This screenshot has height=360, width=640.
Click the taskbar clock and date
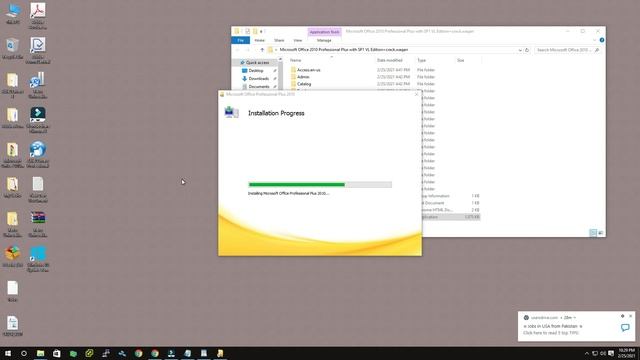627,353
